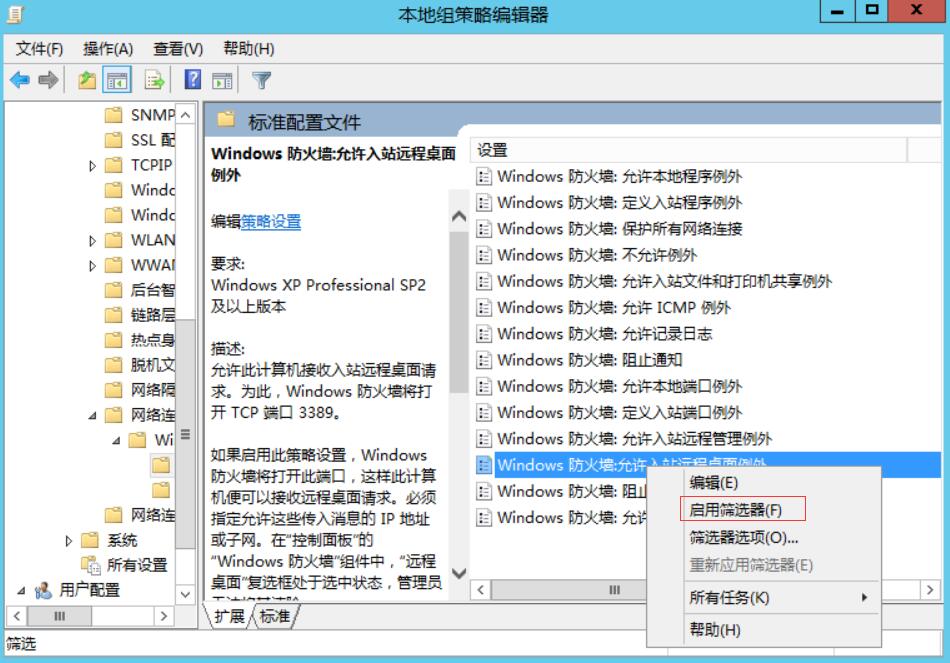Select the WWAN folder in tree
The width and height of the screenshot is (950, 663).
pyautogui.click(x=140, y=265)
